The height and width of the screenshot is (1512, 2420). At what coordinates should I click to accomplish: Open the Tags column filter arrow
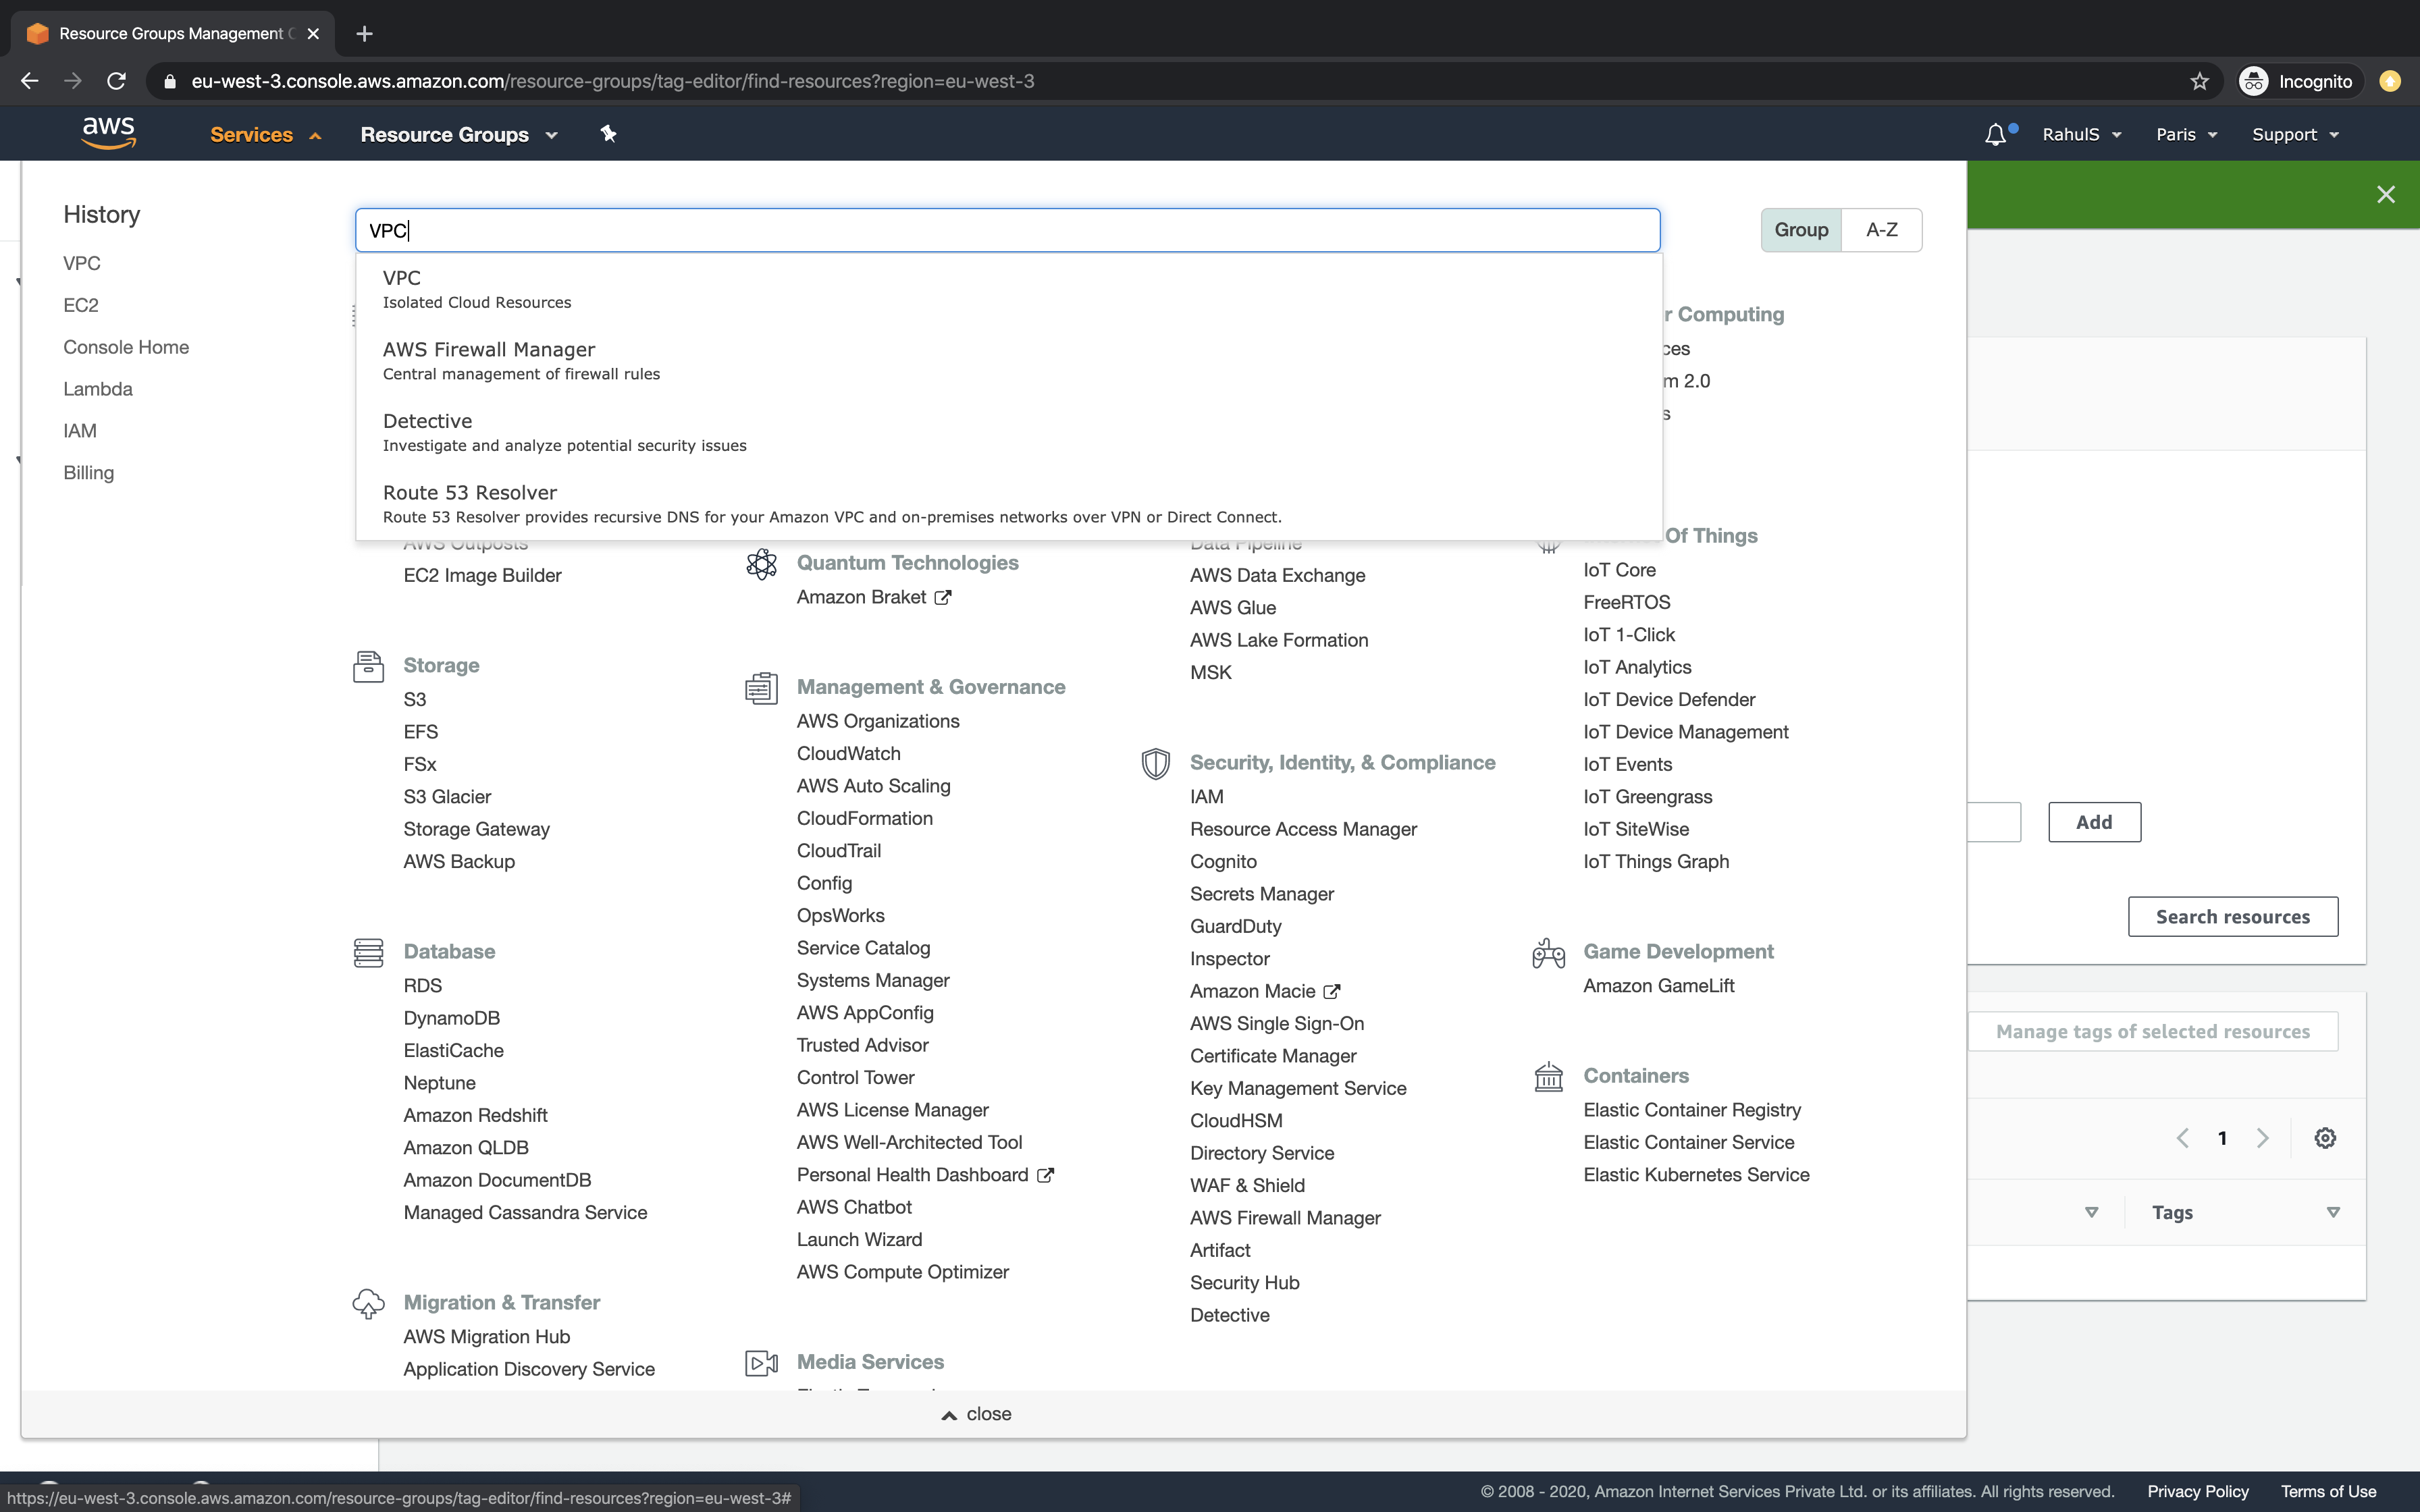pyautogui.click(x=2334, y=1212)
